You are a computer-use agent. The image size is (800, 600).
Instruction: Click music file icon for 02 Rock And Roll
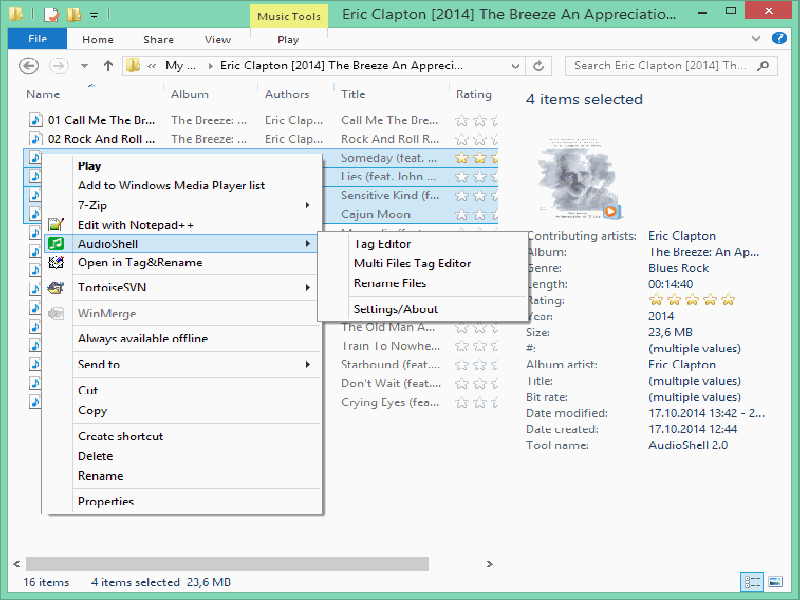(35, 139)
